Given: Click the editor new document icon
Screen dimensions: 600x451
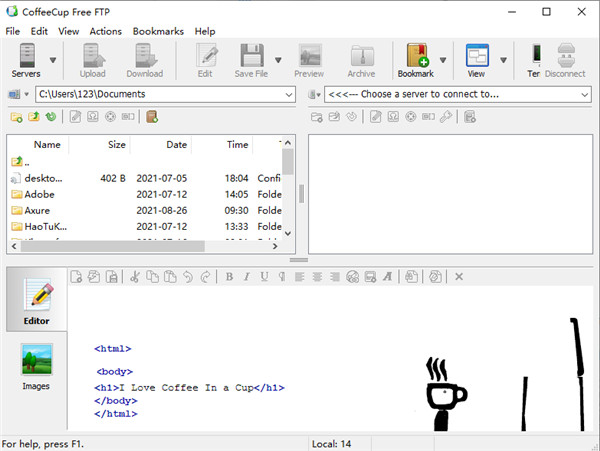Looking at the screenshot, I should pyautogui.click(x=76, y=277).
